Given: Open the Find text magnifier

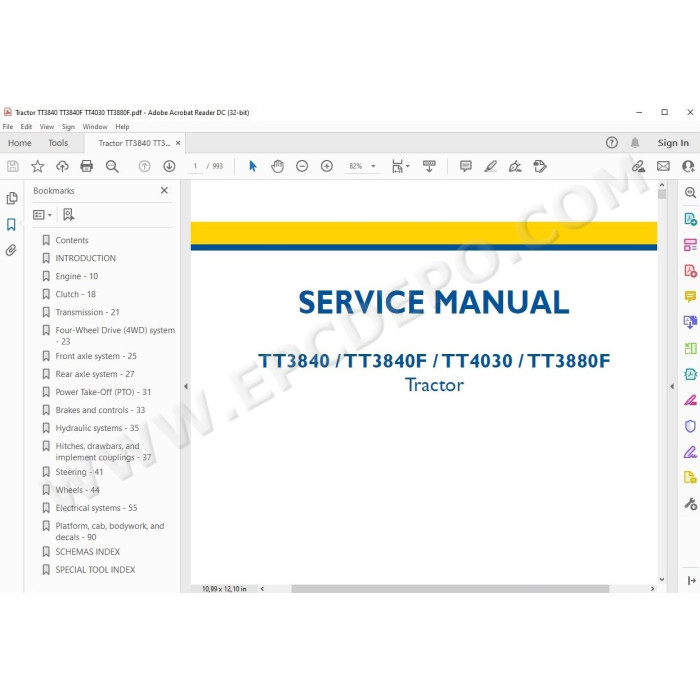Looking at the screenshot, I should click(x=112, y=167).
